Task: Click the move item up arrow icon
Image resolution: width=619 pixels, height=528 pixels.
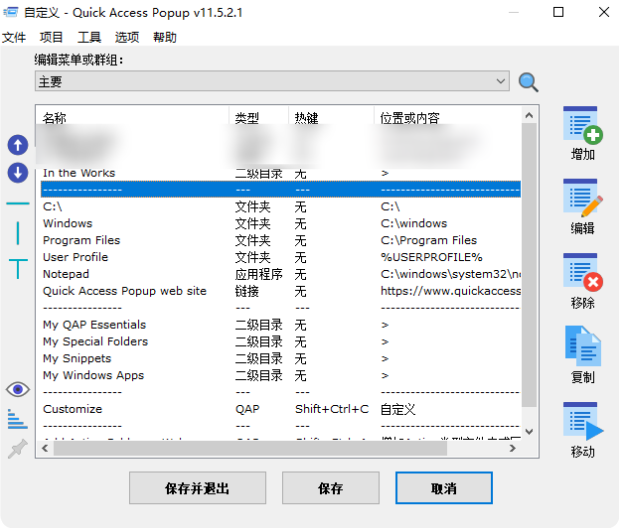Action: [x=18, y=145]
